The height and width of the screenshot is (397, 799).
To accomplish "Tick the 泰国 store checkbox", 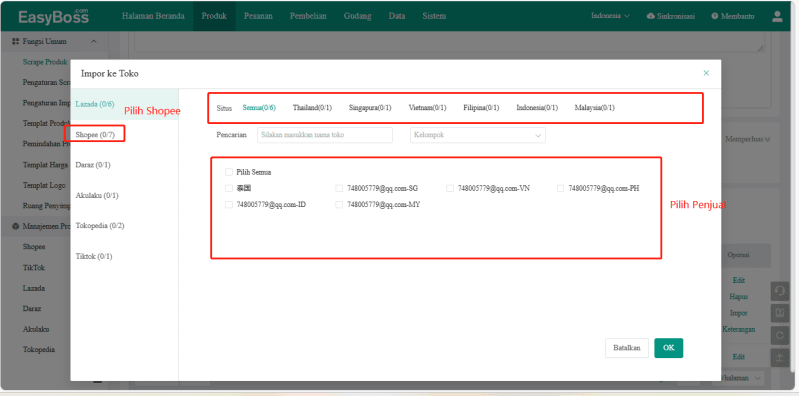I will click(x=229, y=188).
